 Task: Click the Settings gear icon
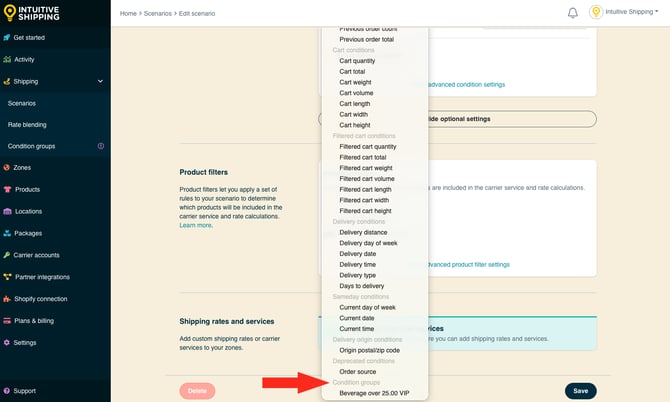pos(7,342)
